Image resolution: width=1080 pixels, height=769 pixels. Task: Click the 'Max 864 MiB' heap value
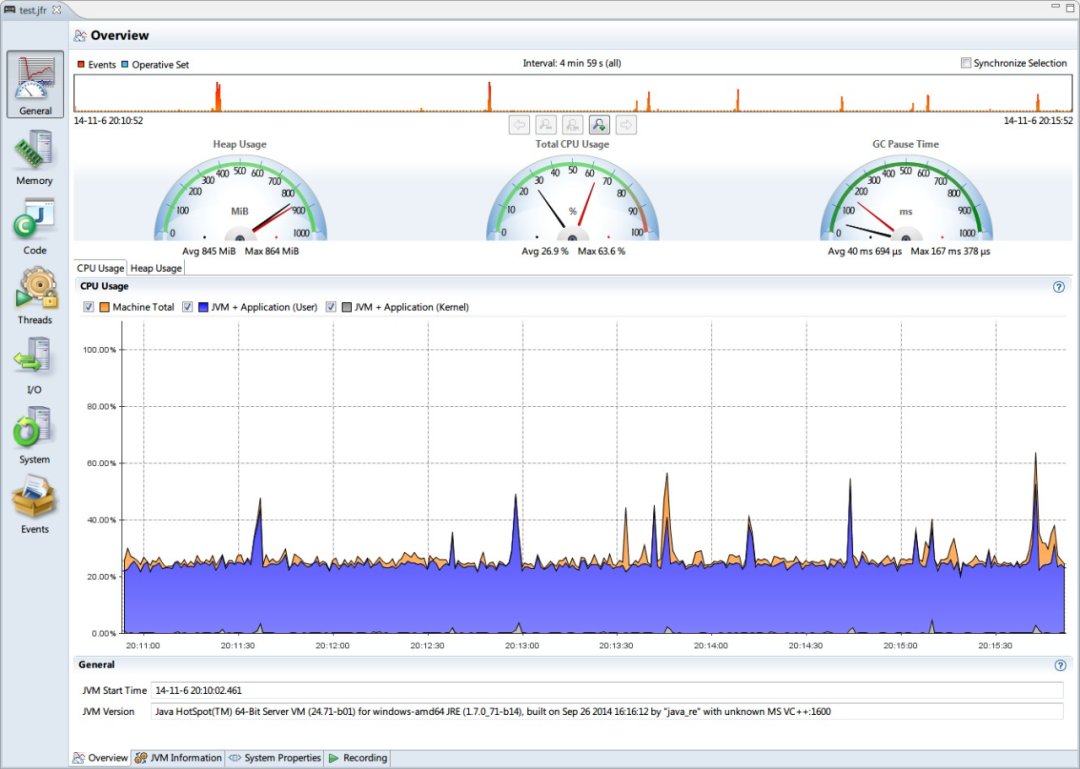(272, 252)
